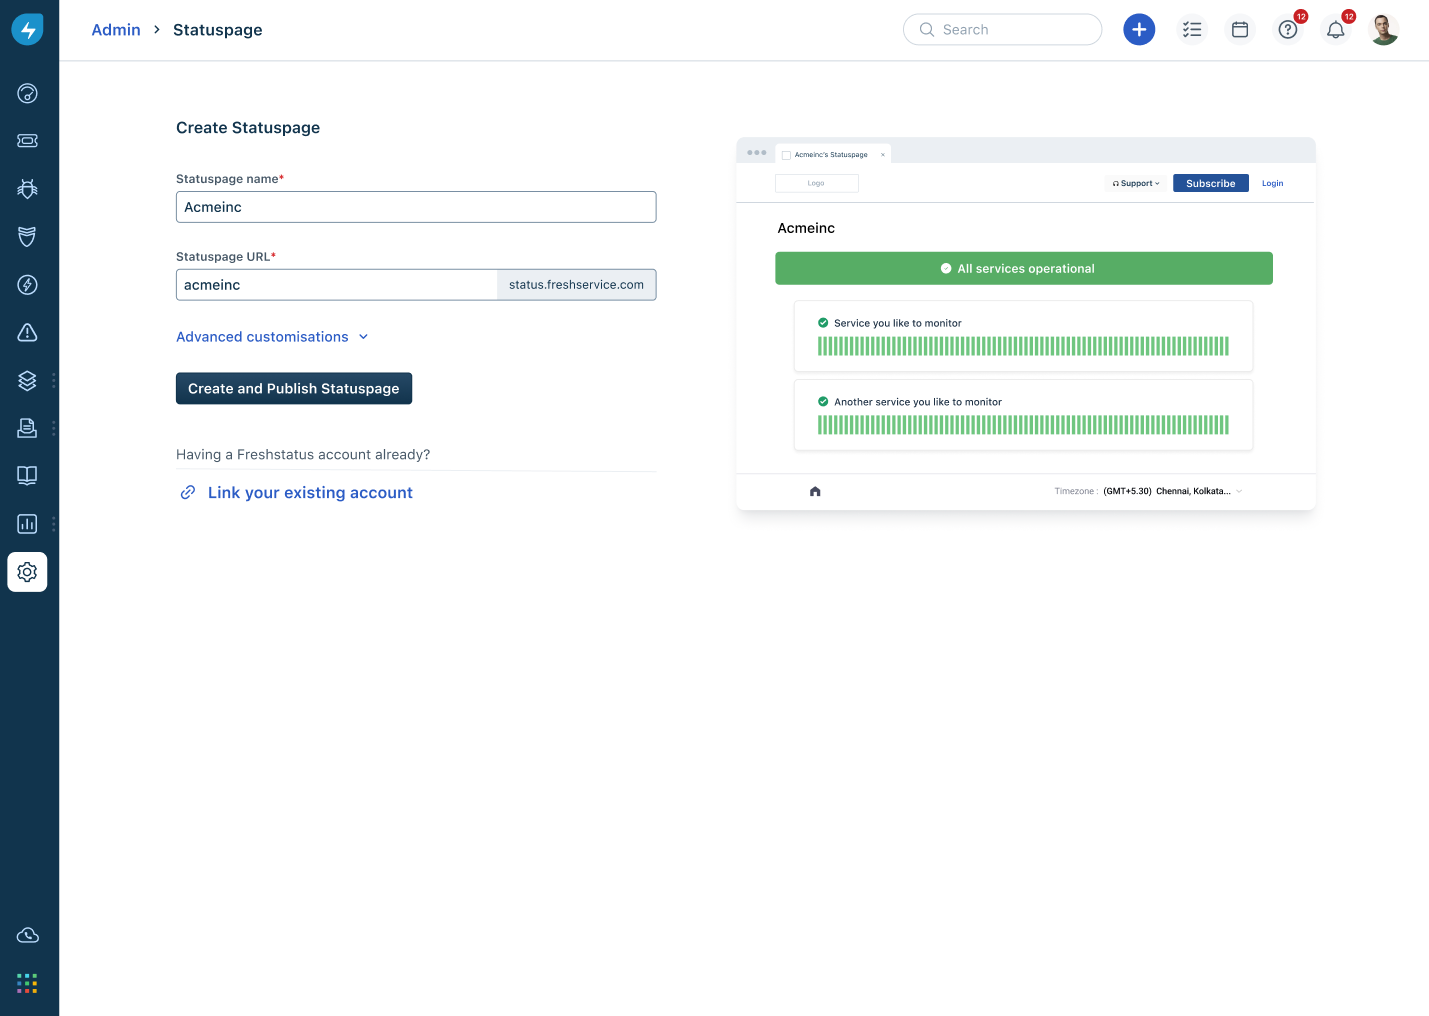Click 'Having a Freshstatus account already?' text
This screenshot has height=1016, width=1429.
[303, 455]
